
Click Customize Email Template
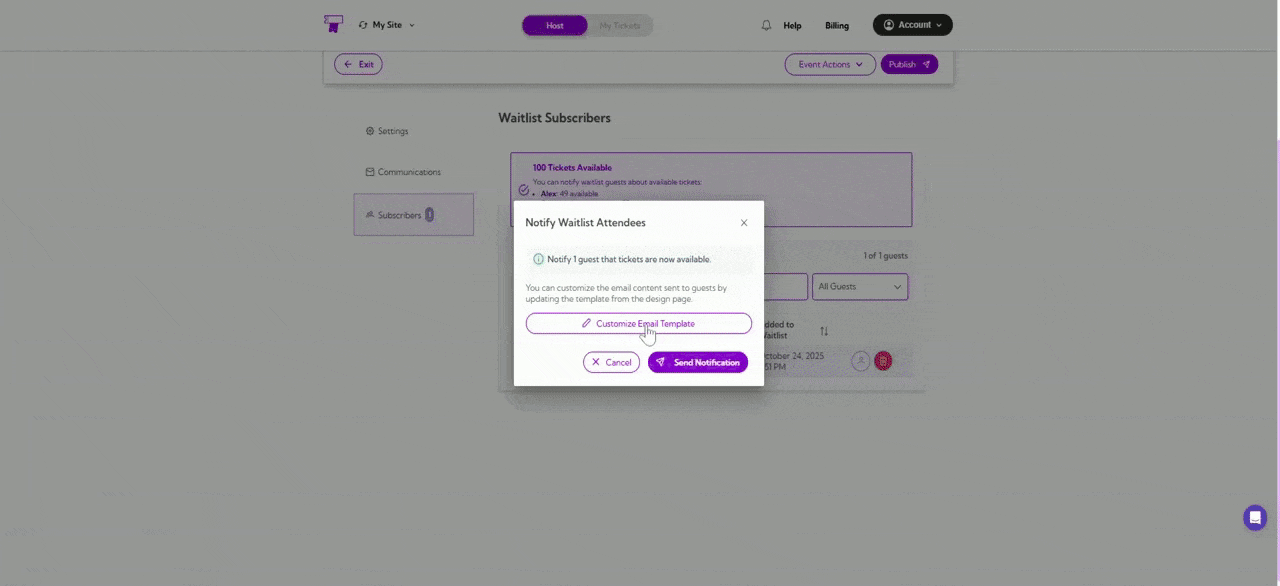tap(639, 323)
